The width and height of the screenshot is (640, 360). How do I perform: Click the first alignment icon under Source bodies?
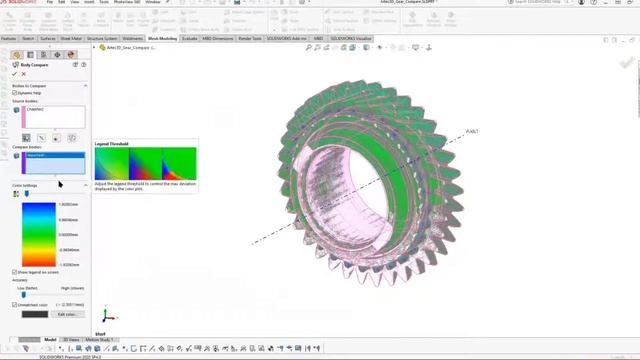click(26, 138)
